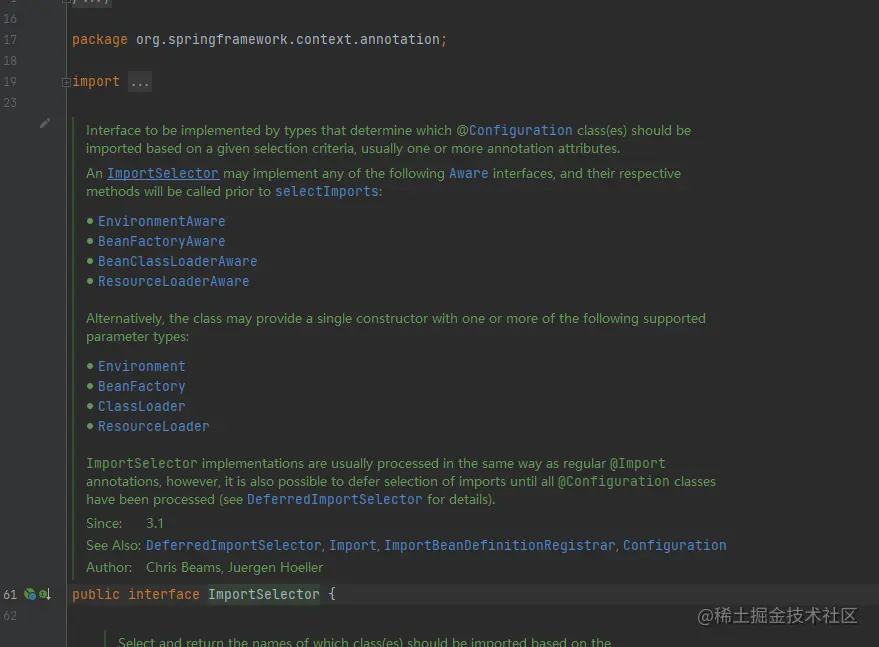The image size is (879, 647).
Task: Open the Environment parameter type link
Action: [x=142, y=366]
